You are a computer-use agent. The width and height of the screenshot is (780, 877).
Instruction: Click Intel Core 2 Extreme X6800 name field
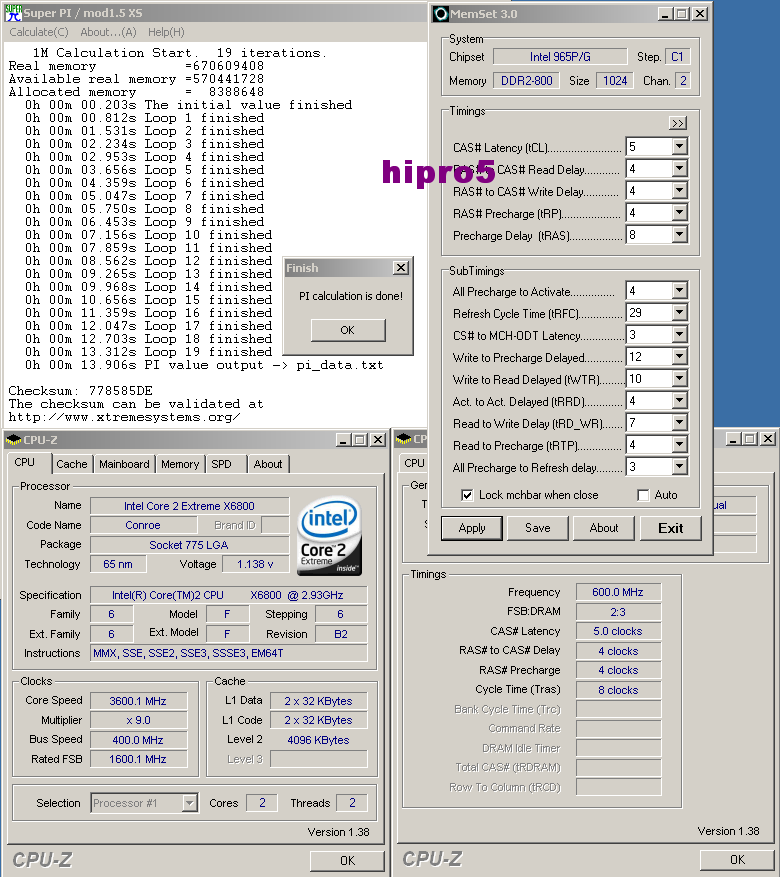[x=189, y=506]
